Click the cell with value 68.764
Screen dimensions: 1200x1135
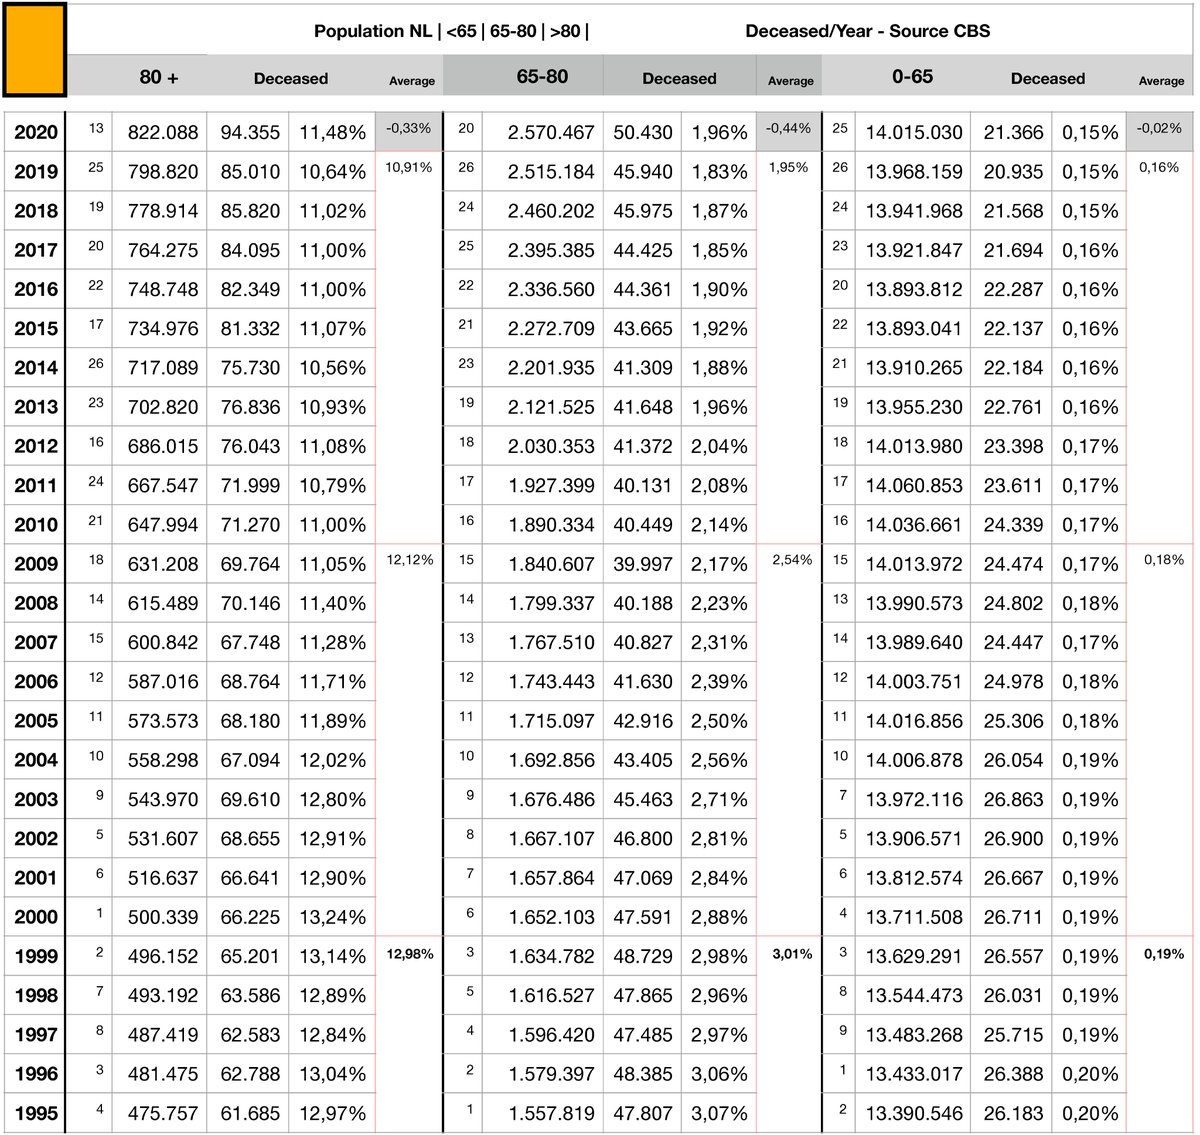[250, 681]
